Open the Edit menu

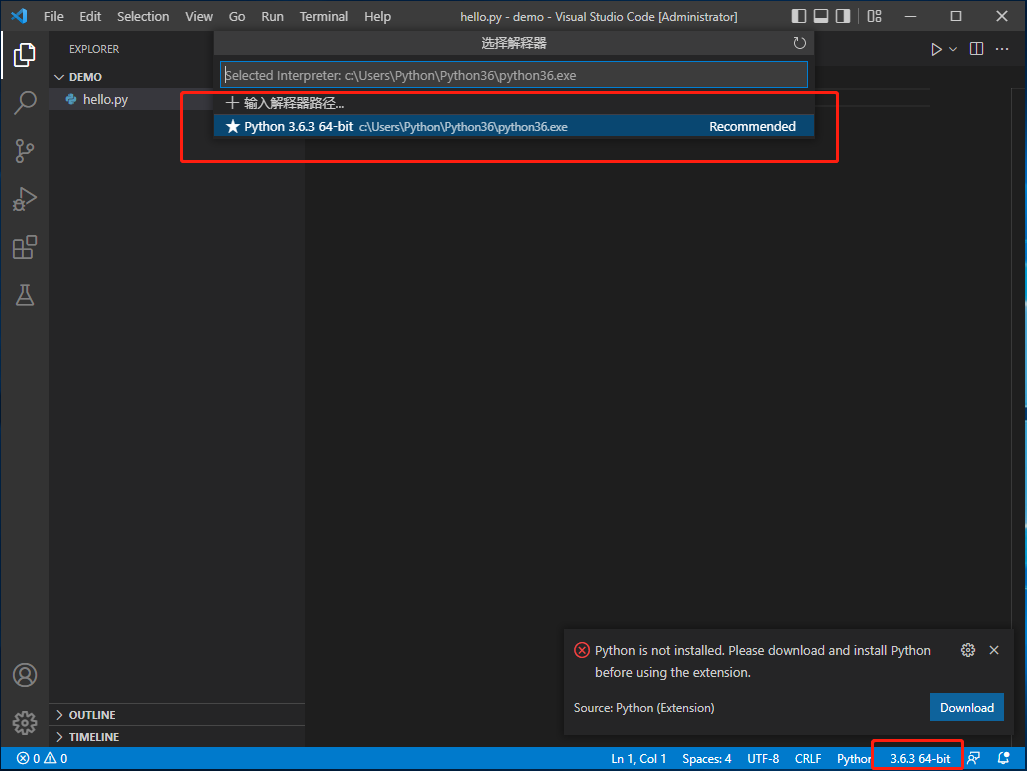(90, 16)
